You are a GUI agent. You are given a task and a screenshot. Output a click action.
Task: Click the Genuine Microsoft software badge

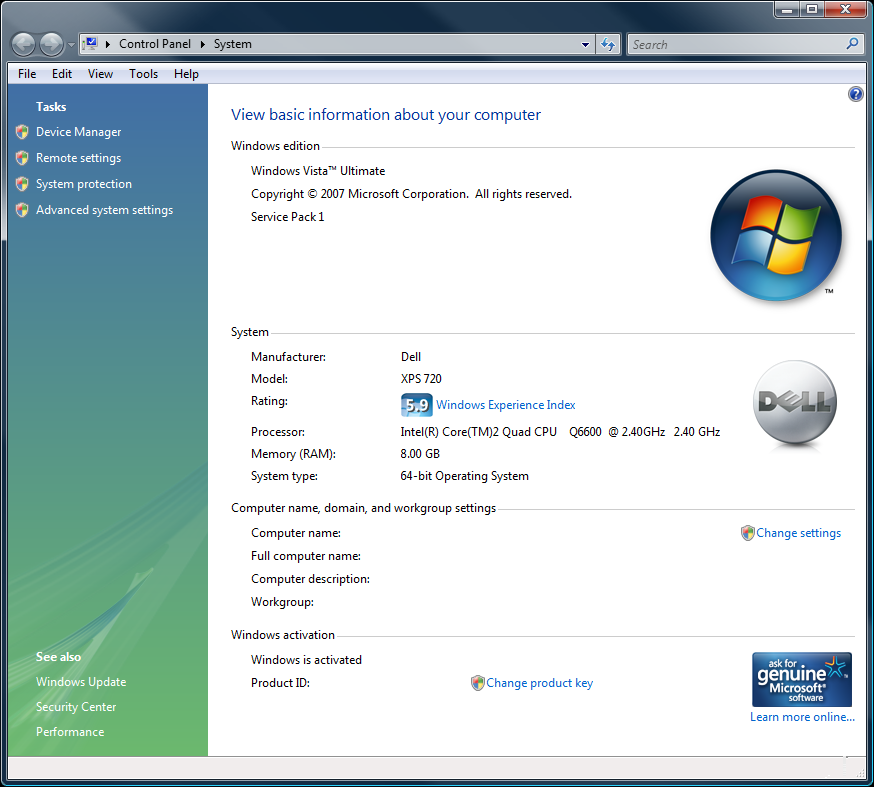801,680
